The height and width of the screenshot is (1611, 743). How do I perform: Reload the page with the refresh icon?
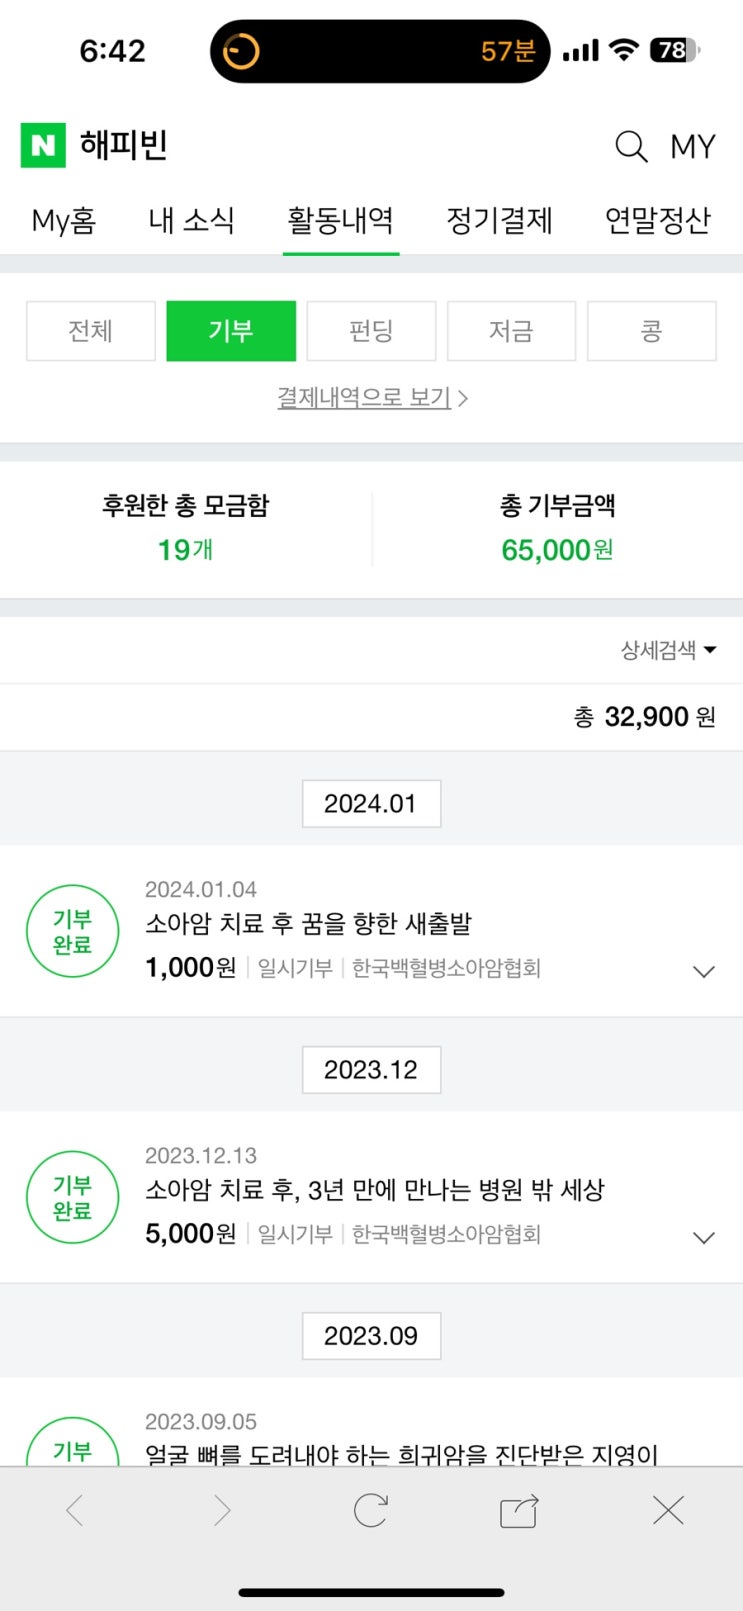[x=370, y=1510]
